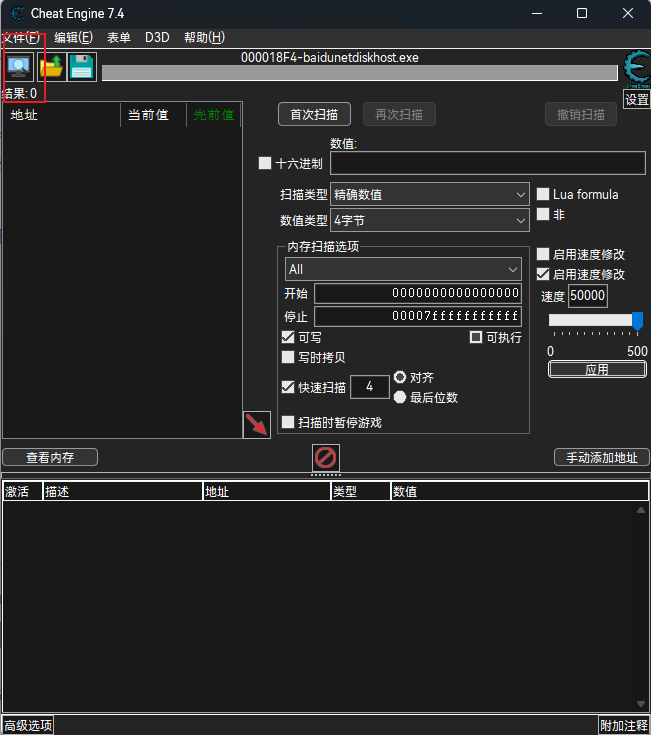Image resolution: width=651 pixels, height=735 pixels.
Task: Click the 查看内存 memory view button
Action: (x=50, y=458)
